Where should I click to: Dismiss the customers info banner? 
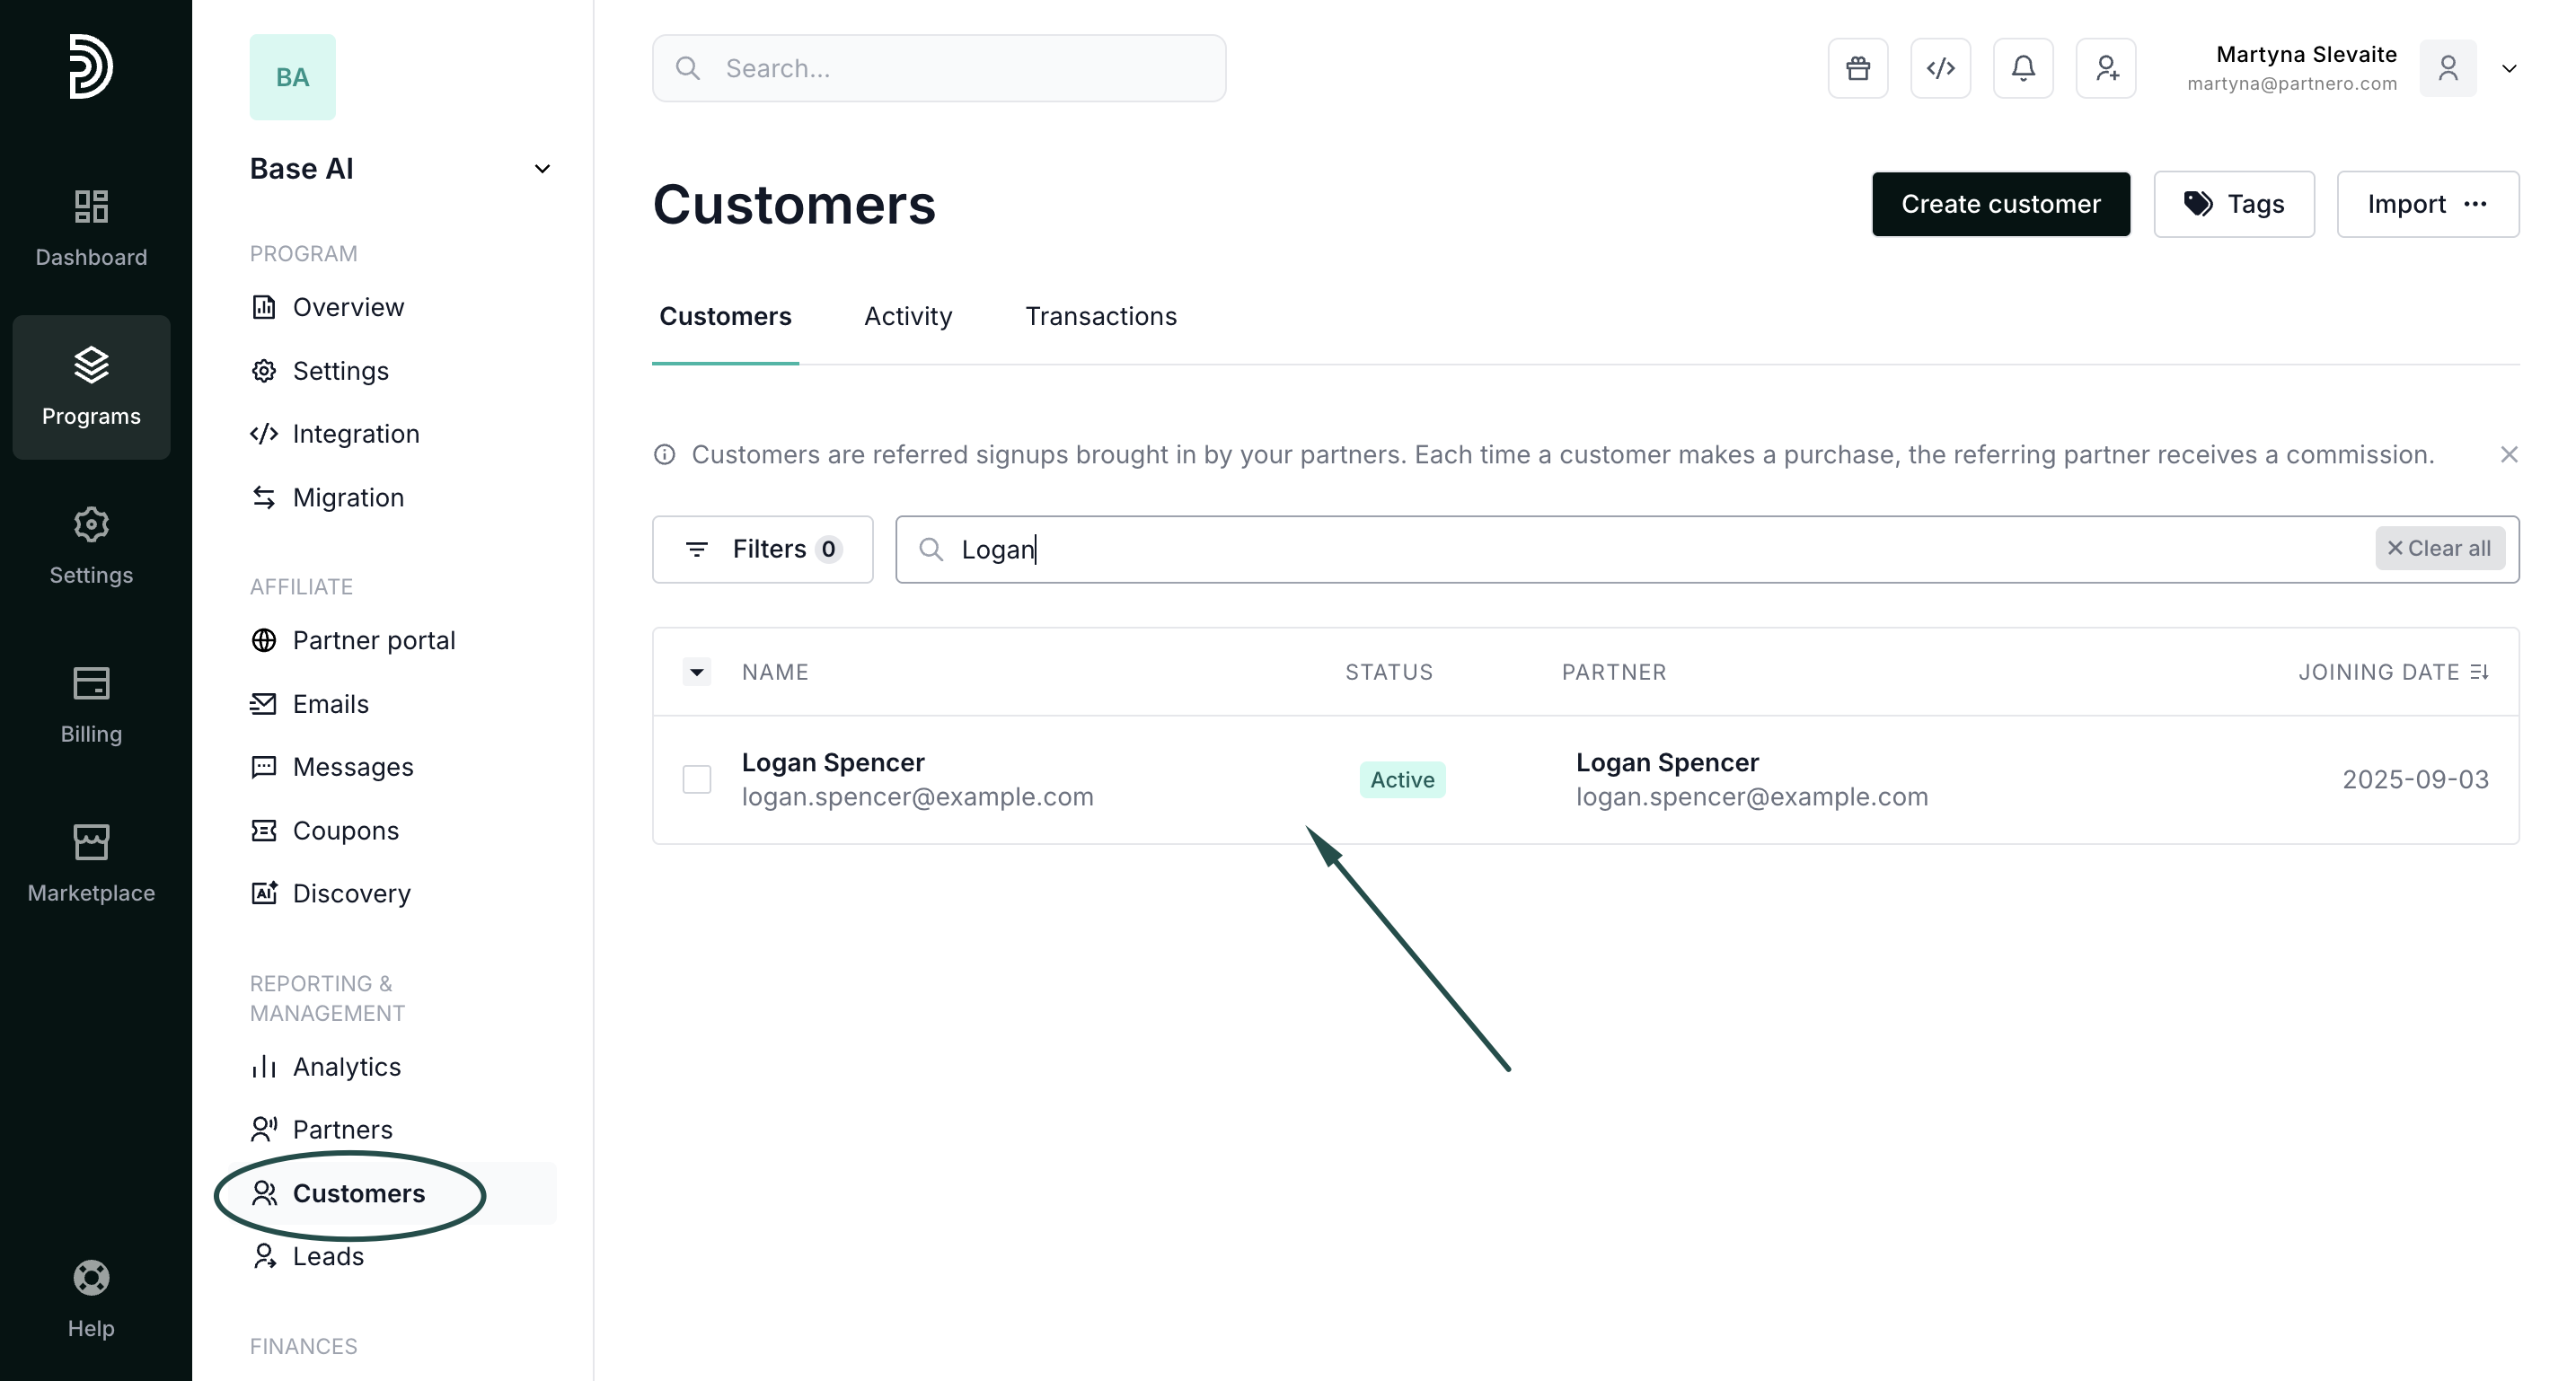pos(2509,455)
